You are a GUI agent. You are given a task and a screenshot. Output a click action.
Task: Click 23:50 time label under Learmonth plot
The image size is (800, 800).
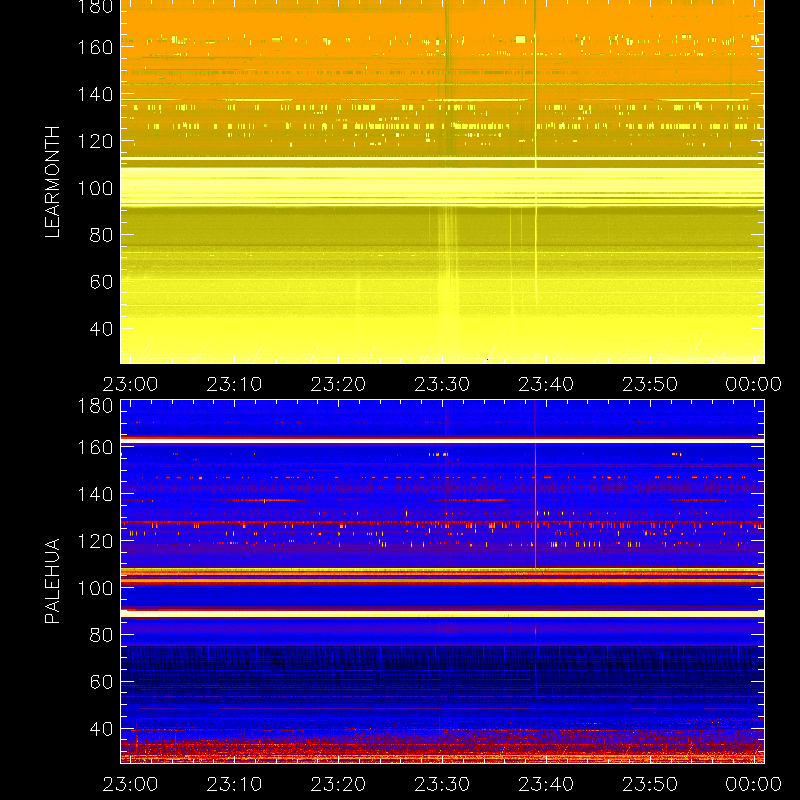click(x=650, y=384)
